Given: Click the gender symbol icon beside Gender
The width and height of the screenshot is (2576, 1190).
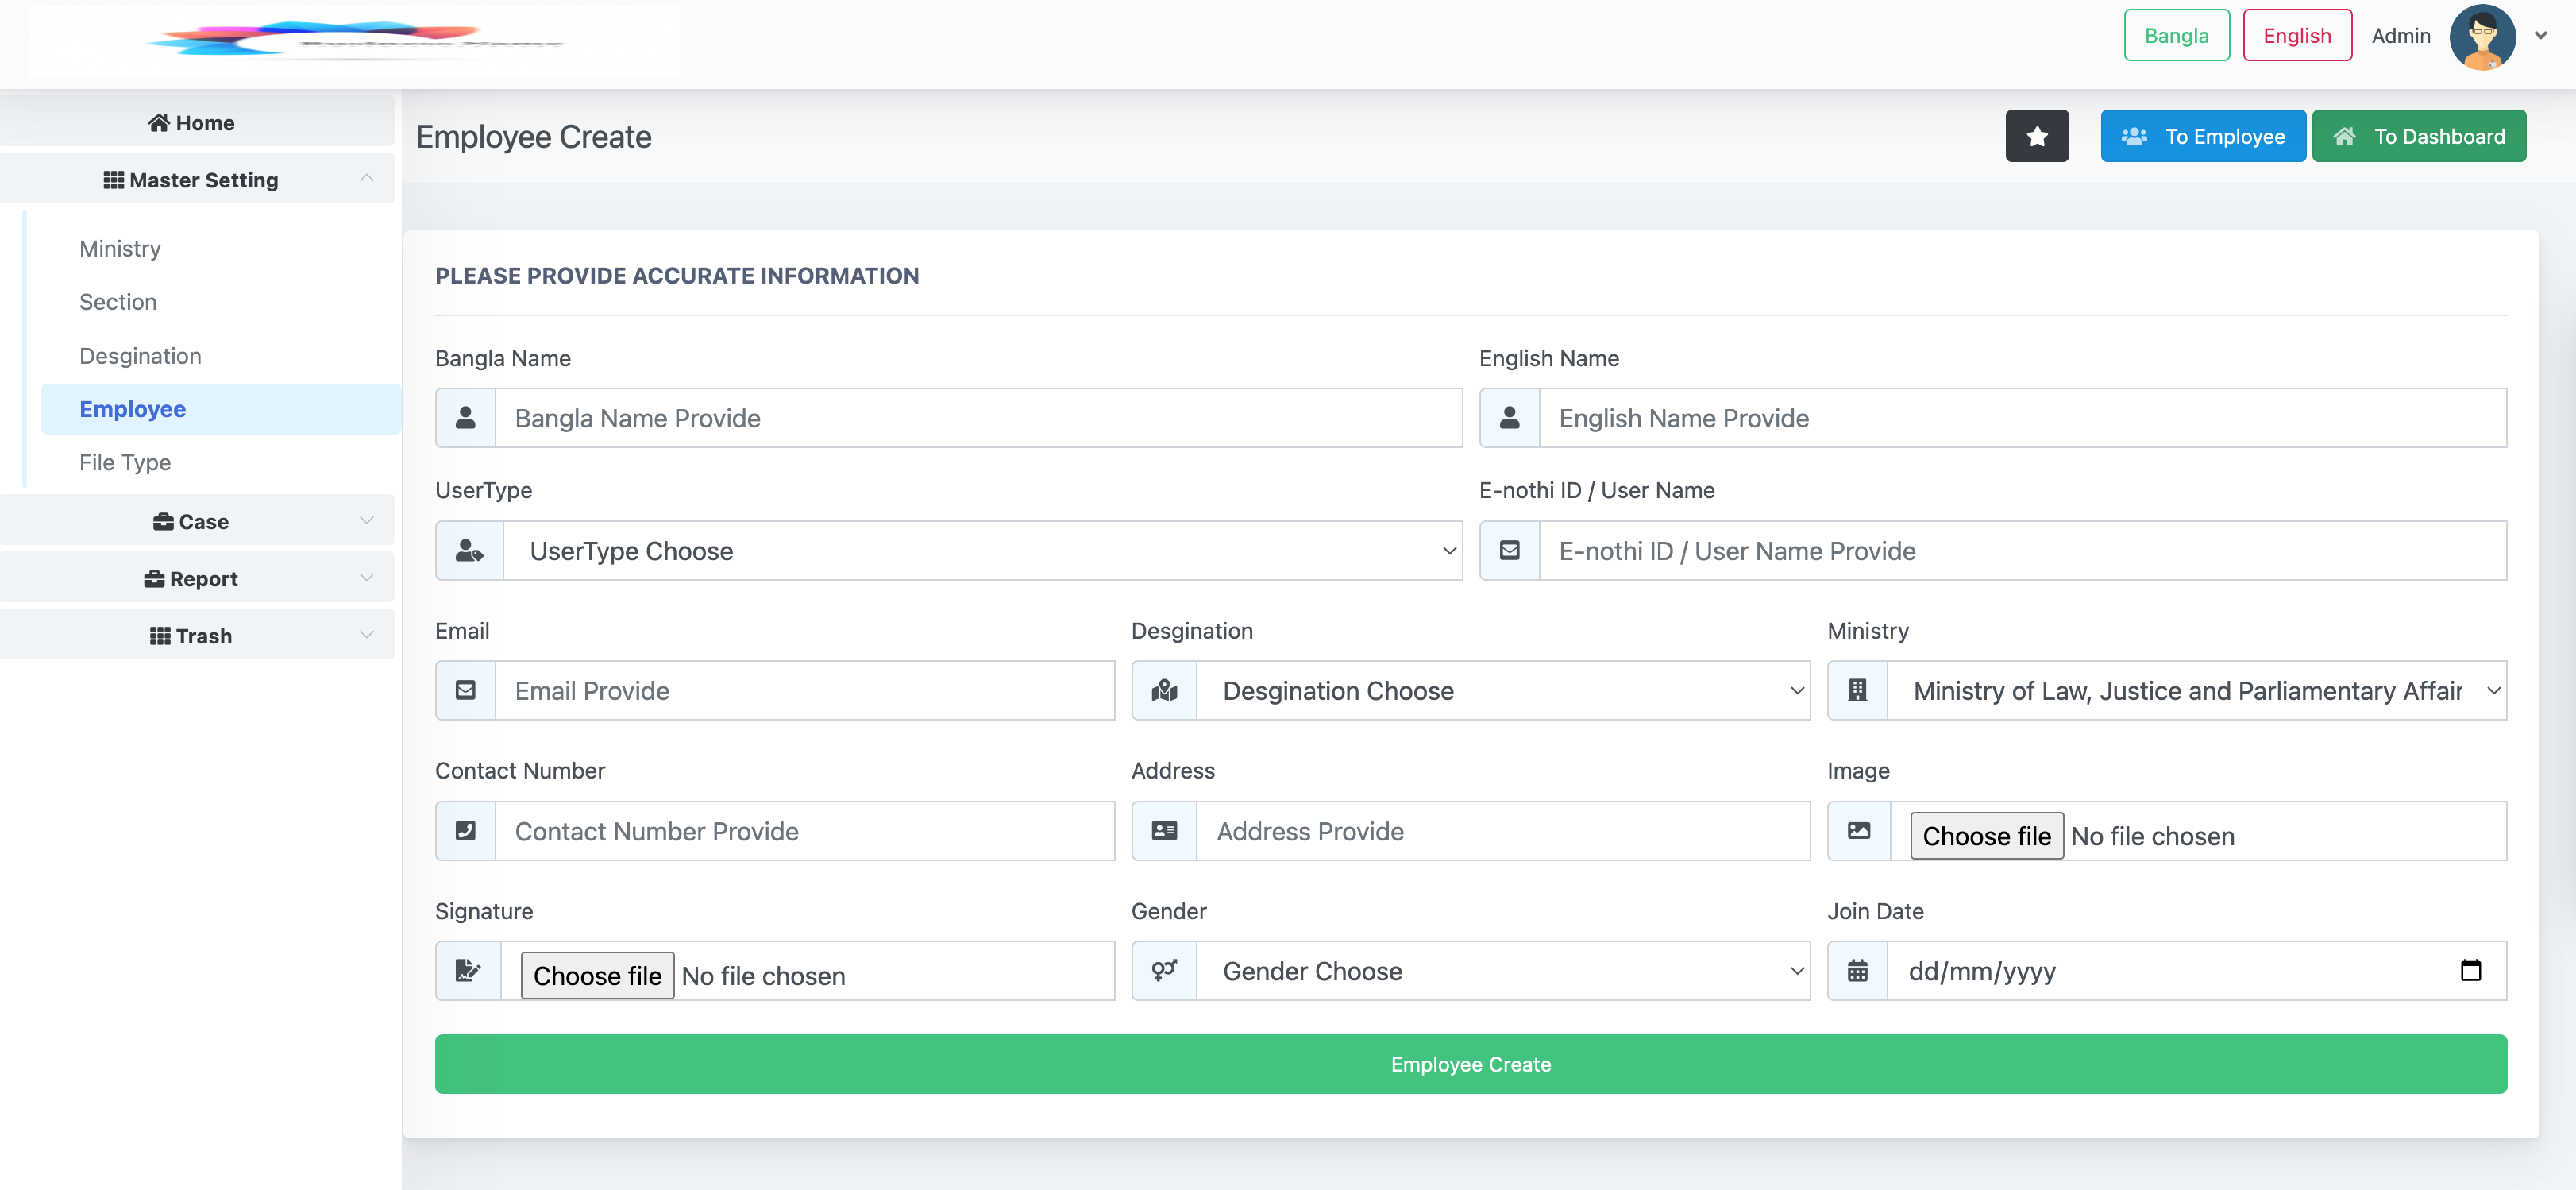Looking at the screenshot, I should 1164,970.
